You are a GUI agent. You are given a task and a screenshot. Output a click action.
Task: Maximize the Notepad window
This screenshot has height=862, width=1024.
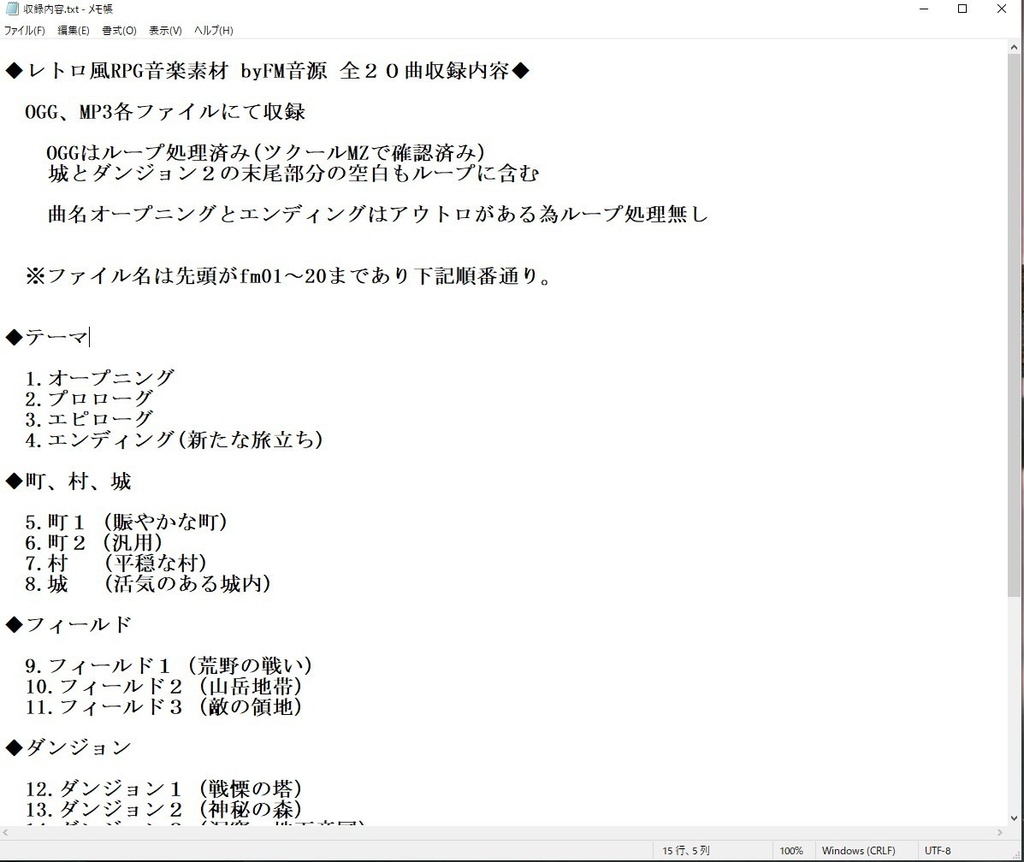click(x=961, y=9)
